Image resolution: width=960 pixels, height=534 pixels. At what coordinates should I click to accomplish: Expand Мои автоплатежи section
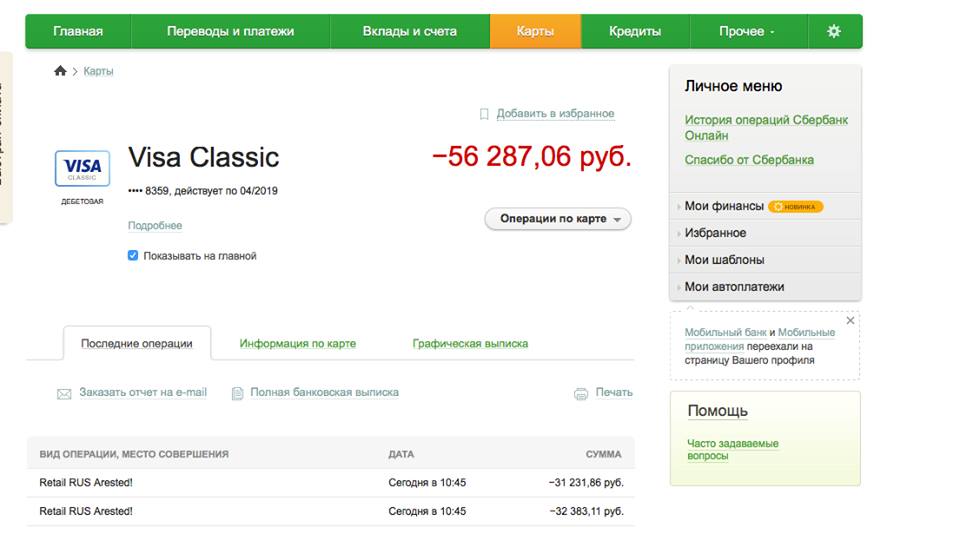coord(734,287)
